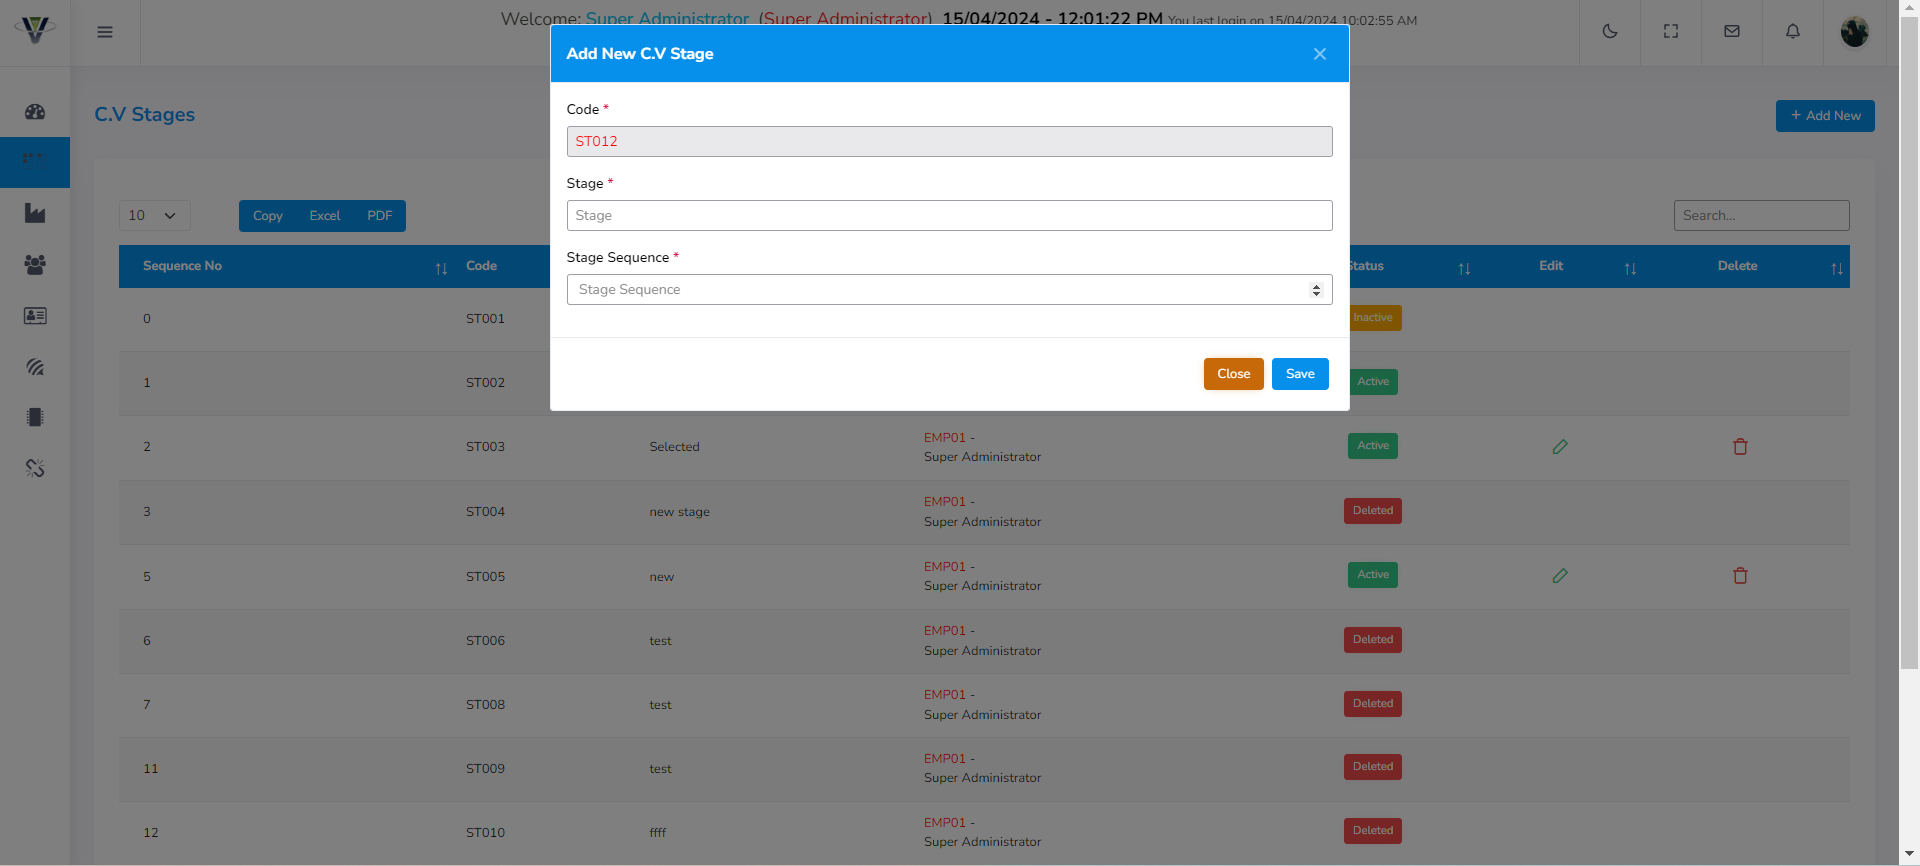Close the Add New C.V Stage dialog with the X
This screenshot has width=1920, height=866.
1320,54
